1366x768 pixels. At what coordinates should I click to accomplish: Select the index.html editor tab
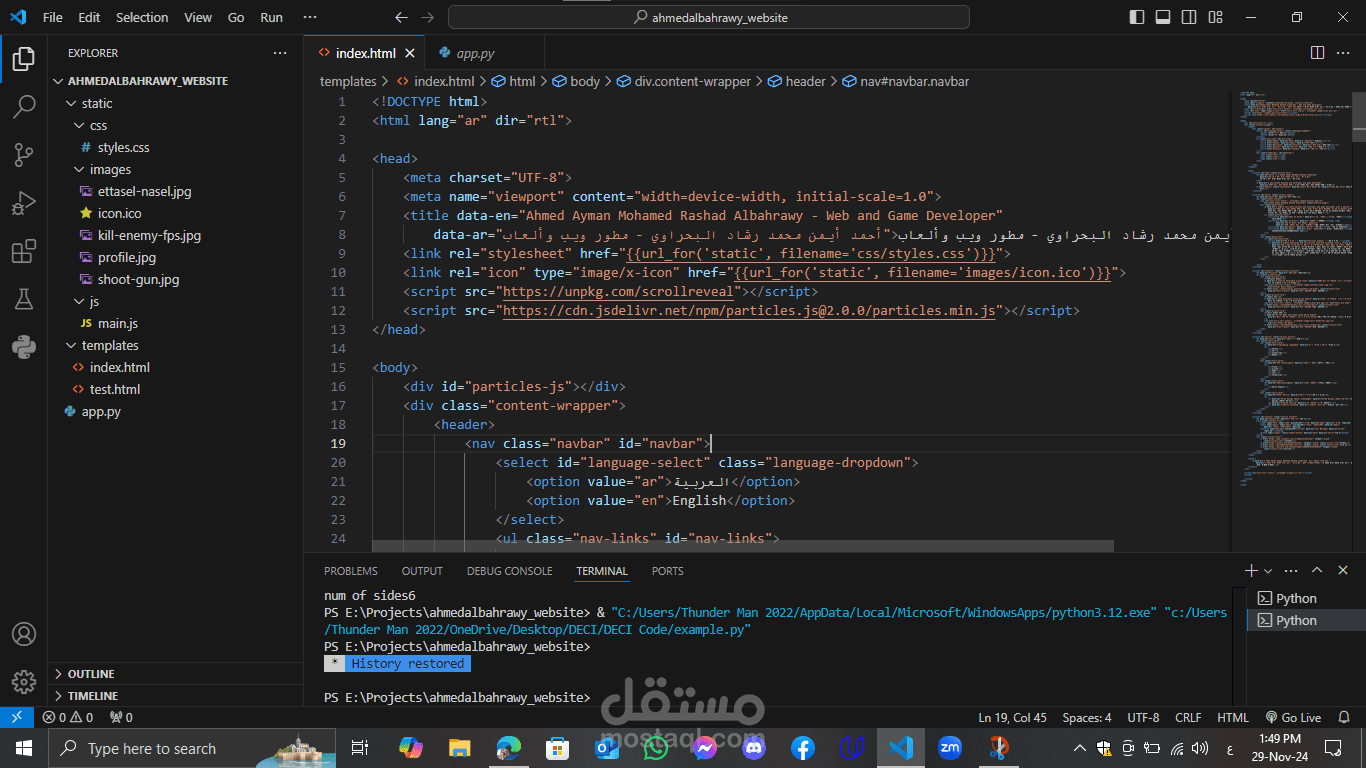[365, 53]
